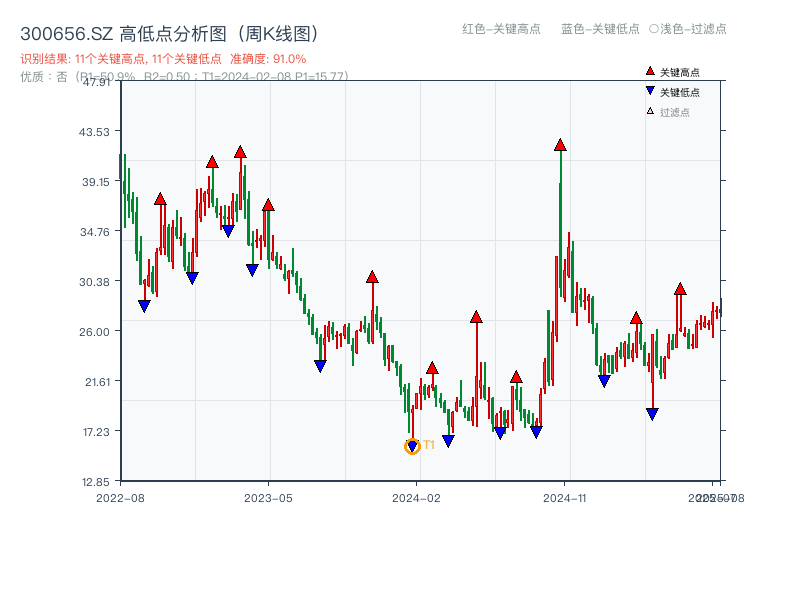The image size is (800, 600).
Task: Click the 2024-11 x-axis label
Action: tap(565, 498)
